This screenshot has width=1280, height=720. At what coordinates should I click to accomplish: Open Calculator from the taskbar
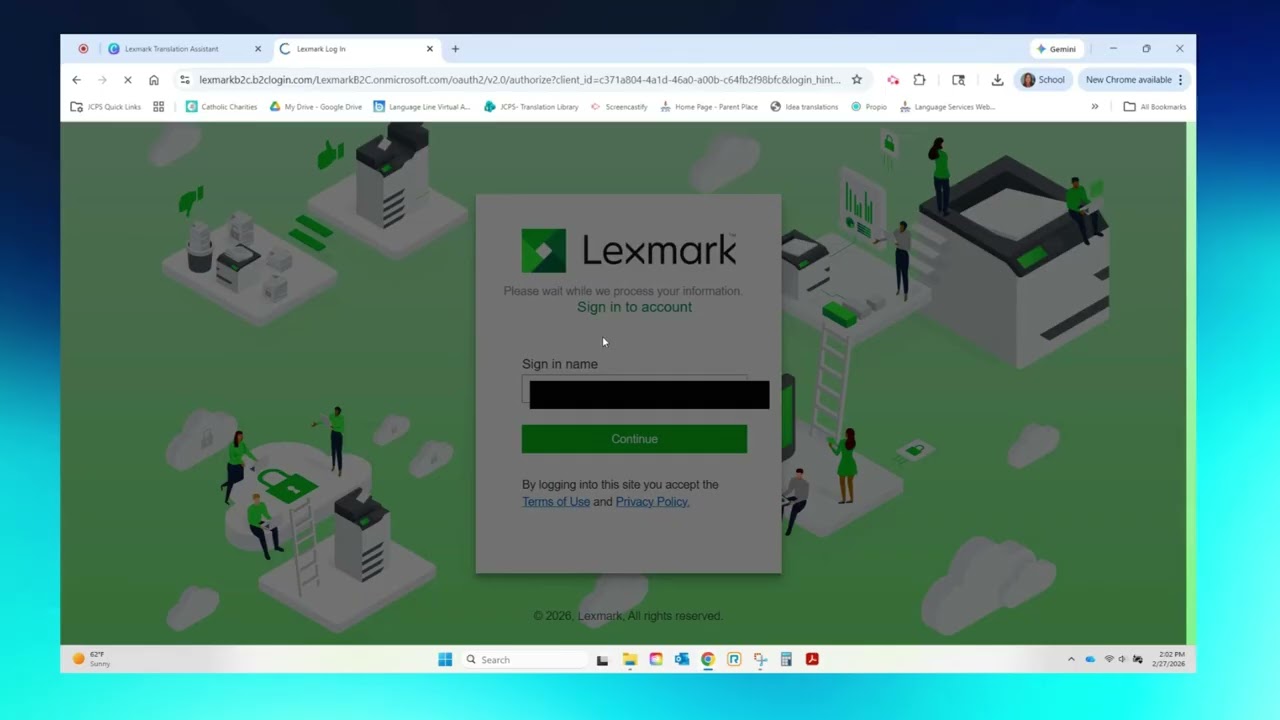point(786,660)
